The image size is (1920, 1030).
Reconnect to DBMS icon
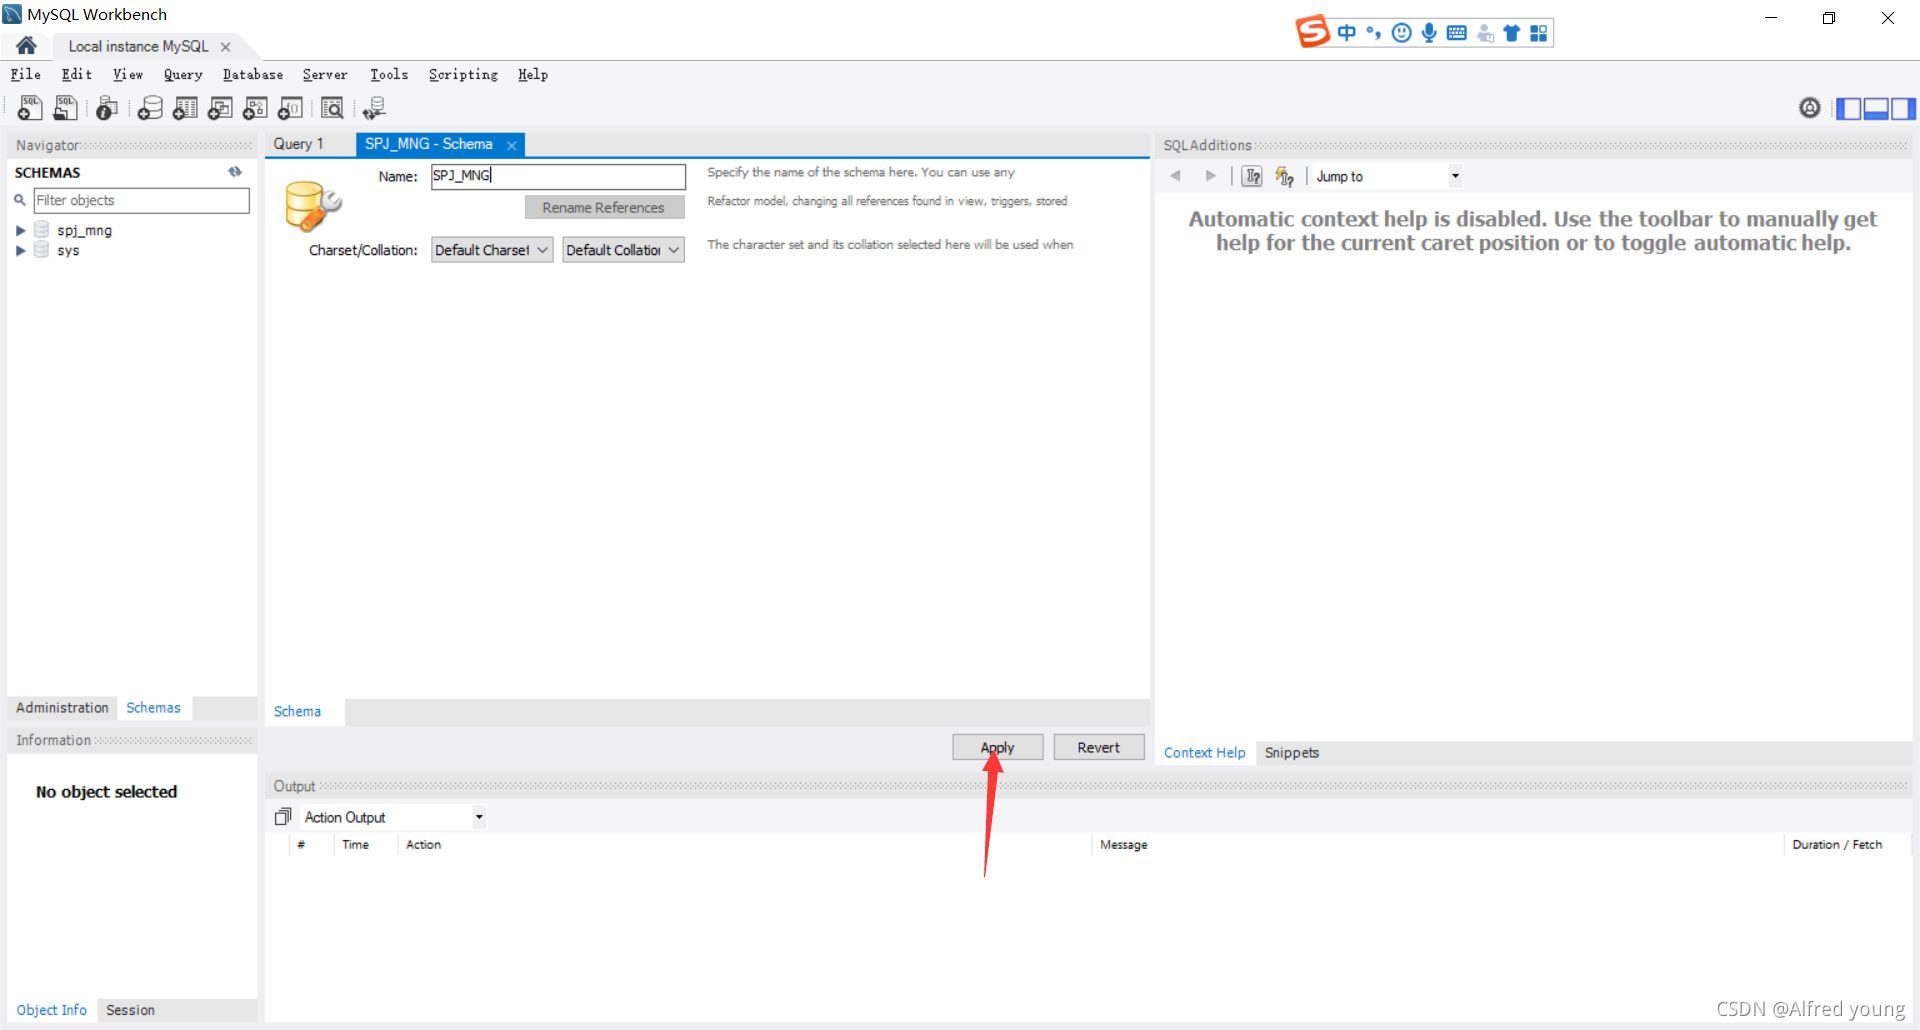pyautogui.click(x=375, y=108)
